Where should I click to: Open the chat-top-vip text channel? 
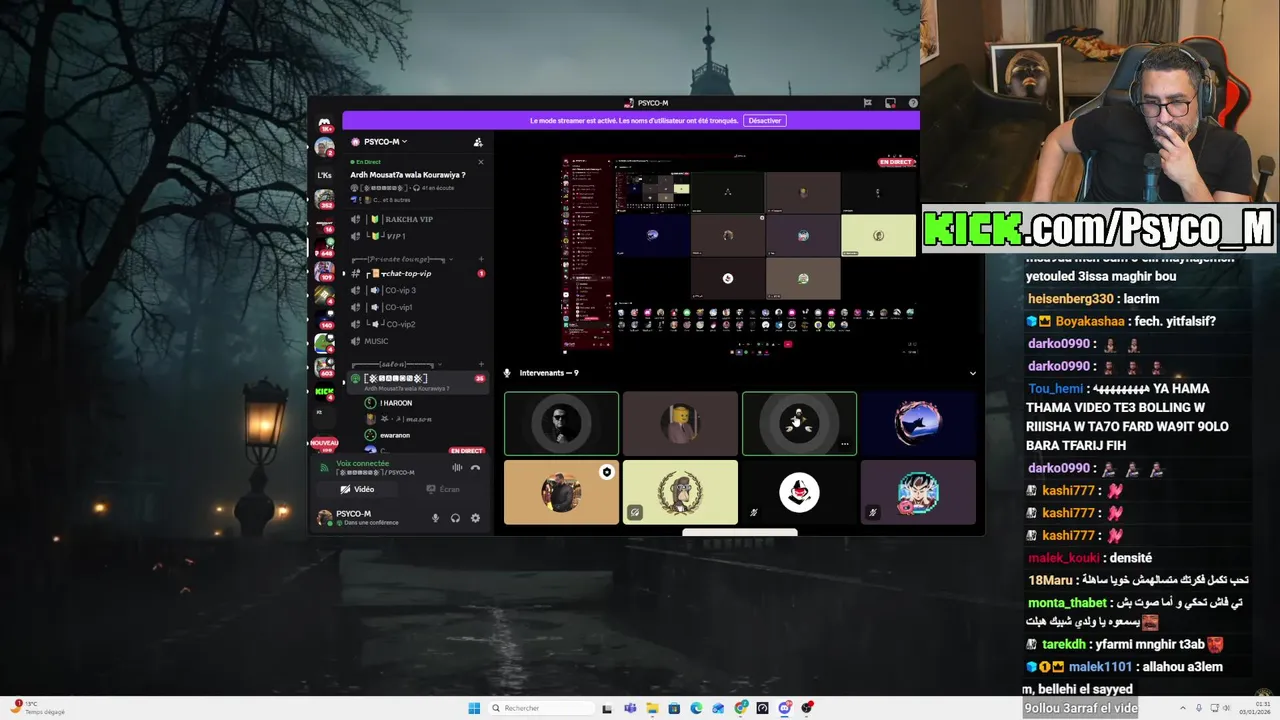pyautogui.click(x=409, y=273)
